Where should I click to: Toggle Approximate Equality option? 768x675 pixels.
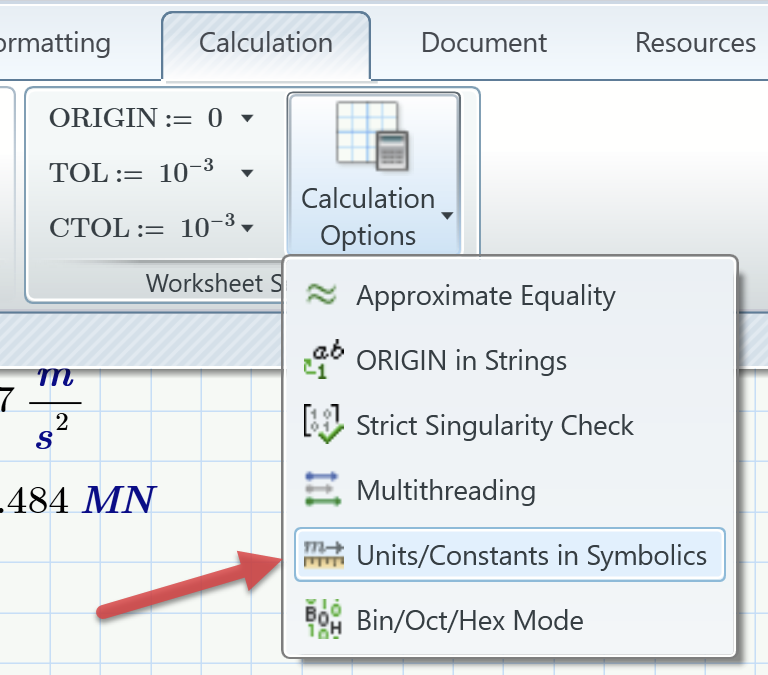[509, 295]
